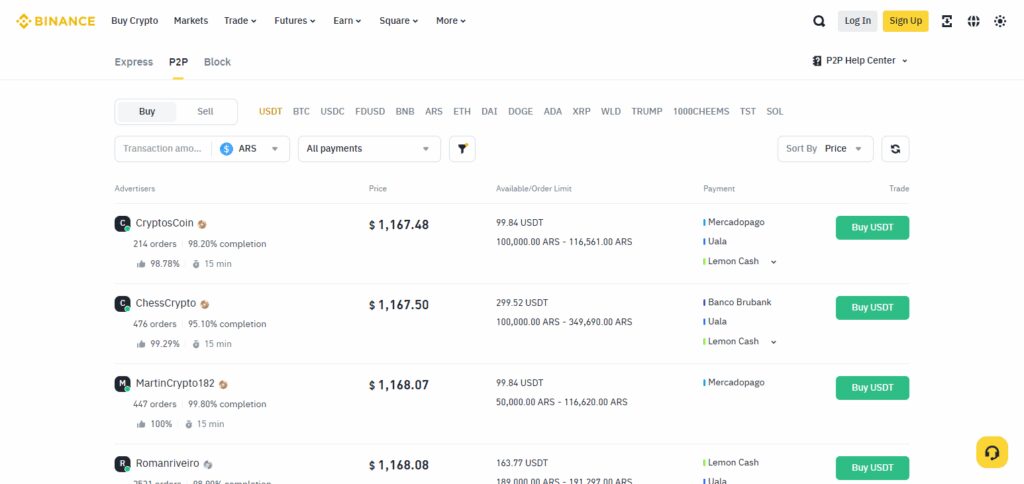Image resolution: width=1024 pixels, height=484 pixels.
Task: Click ChessCrypto advertiser avatar
Action: pyautogui.click(x=122, y=304)
